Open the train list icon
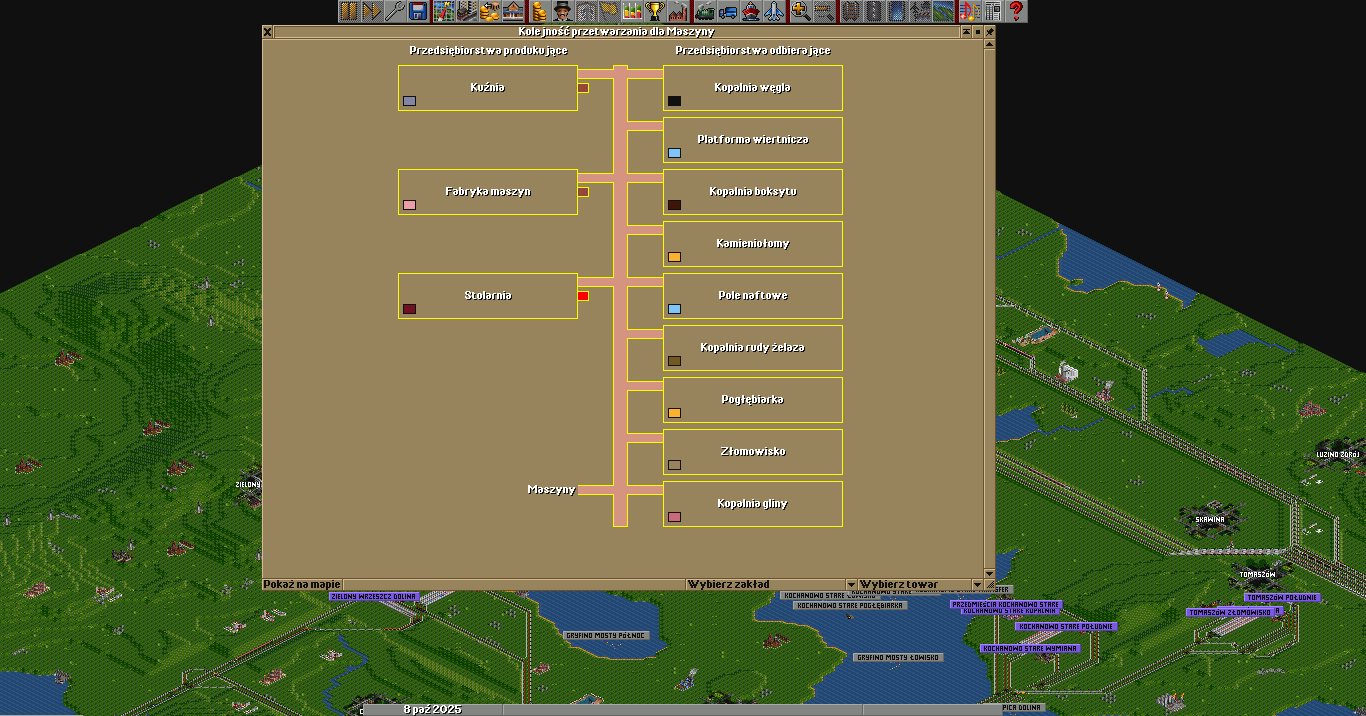 (x=704, y=11)
